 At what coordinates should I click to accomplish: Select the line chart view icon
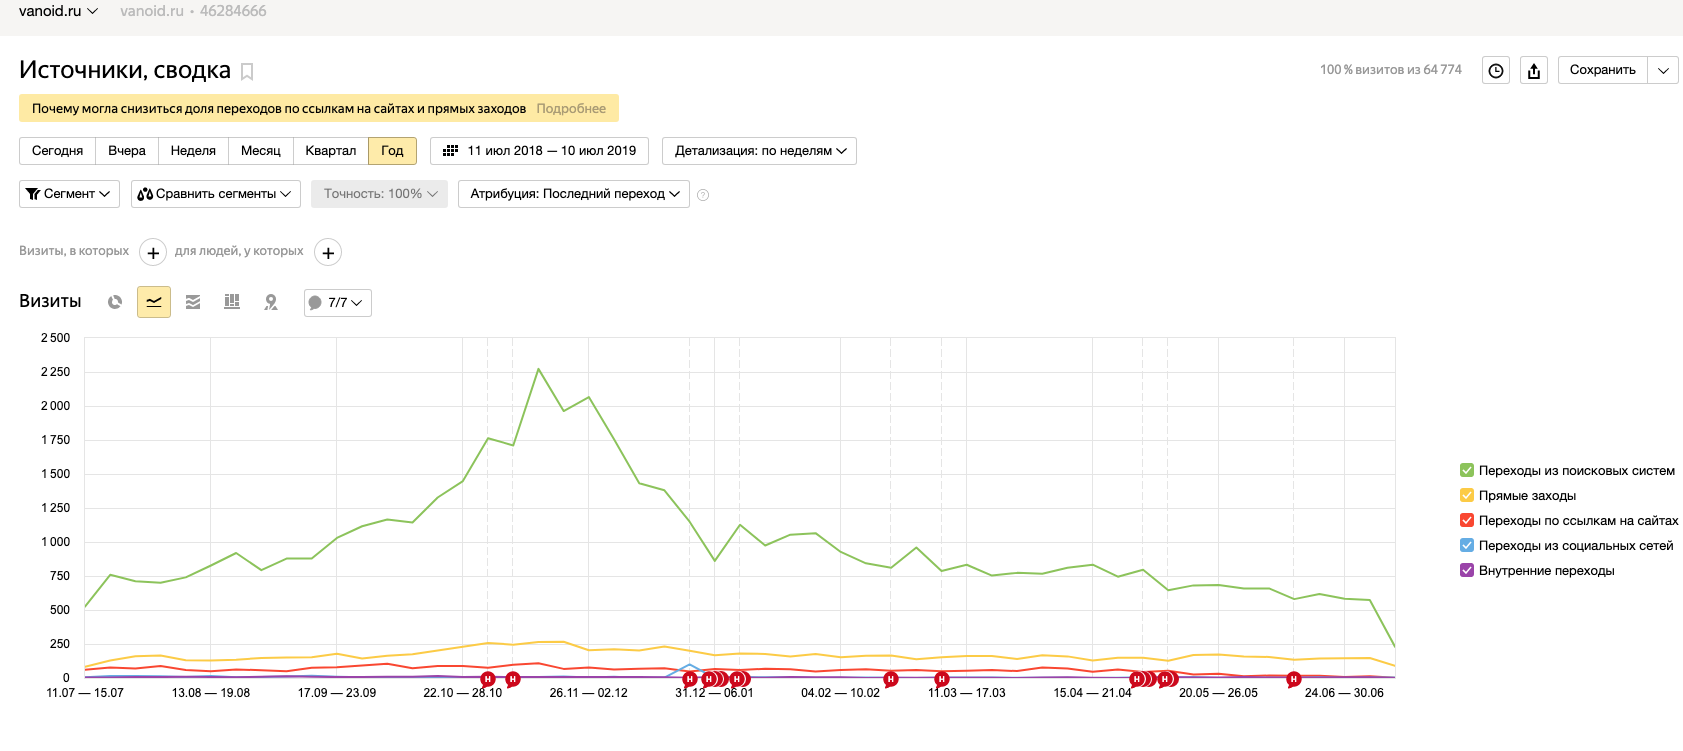(154, 302)
